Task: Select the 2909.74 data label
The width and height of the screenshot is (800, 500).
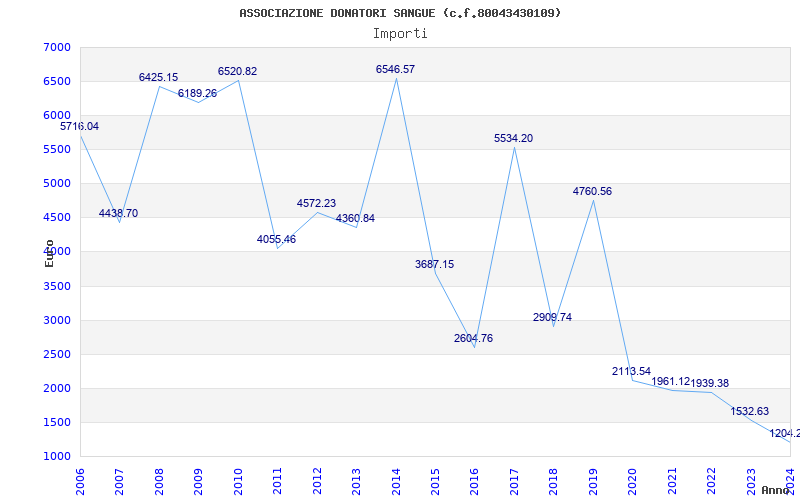Action: coord(553,317)
